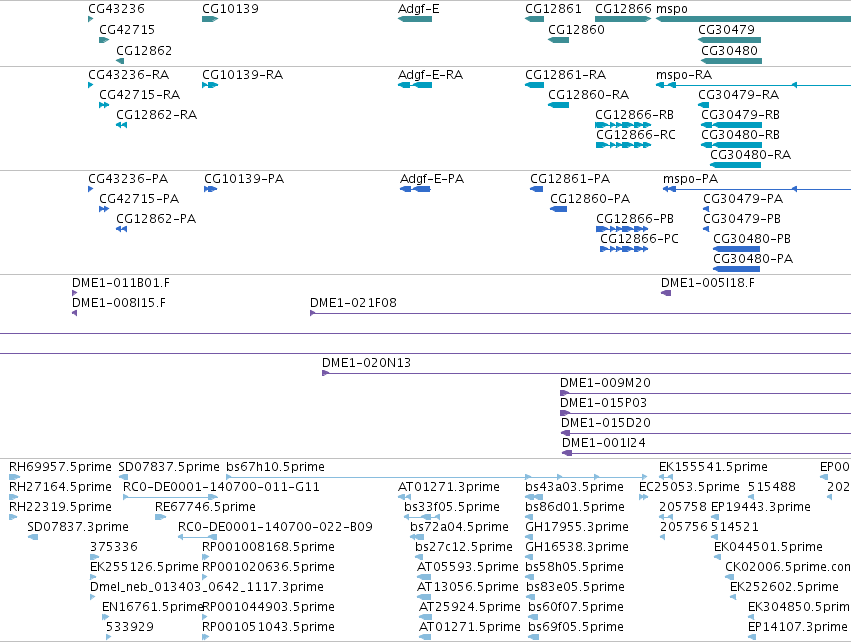Click EST 533929
Image resolution: width=851 pixels, height=642 pixels.
tap(109, 637)
